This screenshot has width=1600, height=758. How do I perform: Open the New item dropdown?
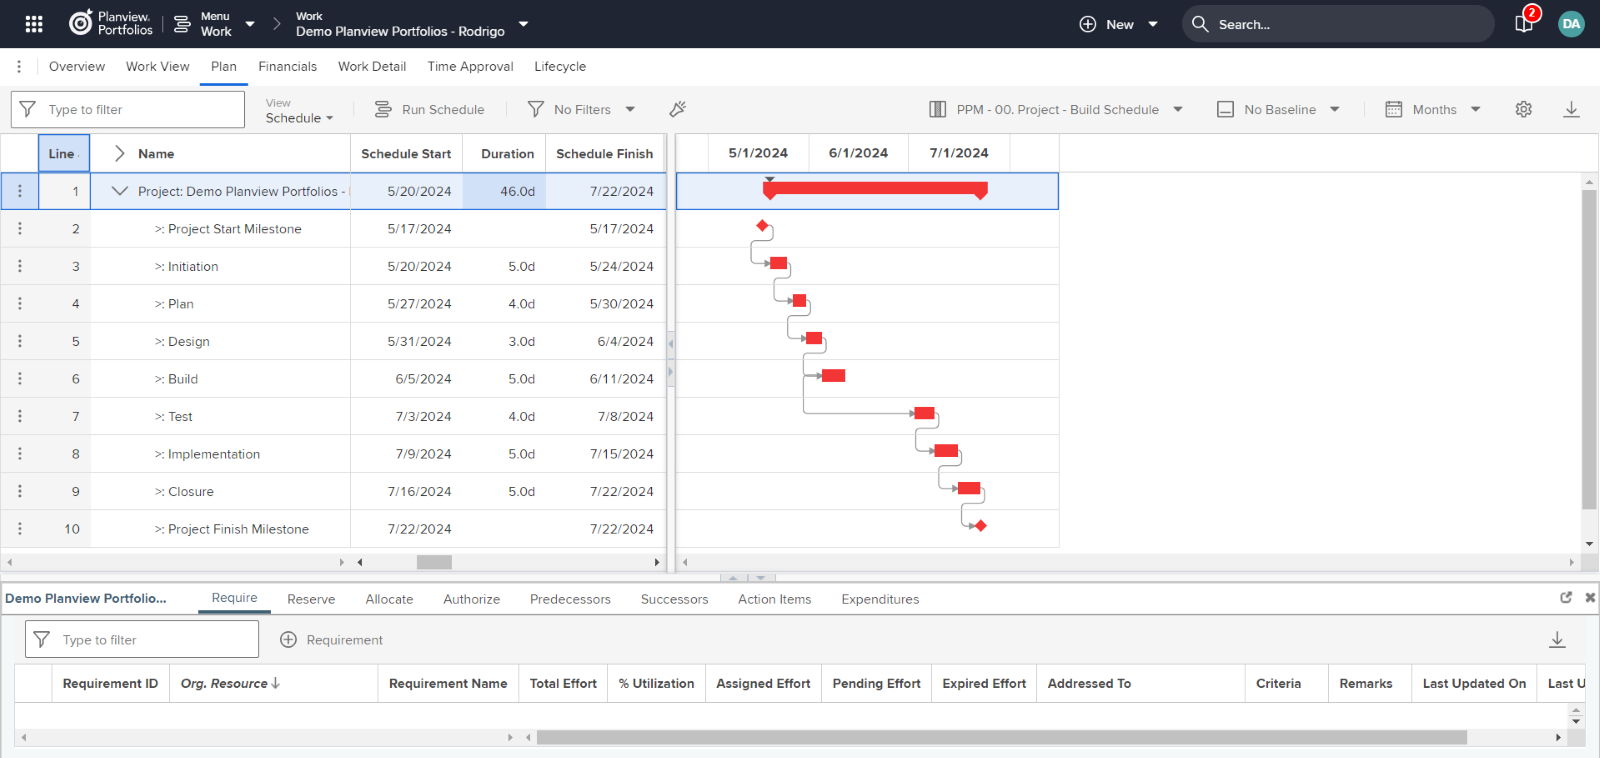coord(1118,24)
